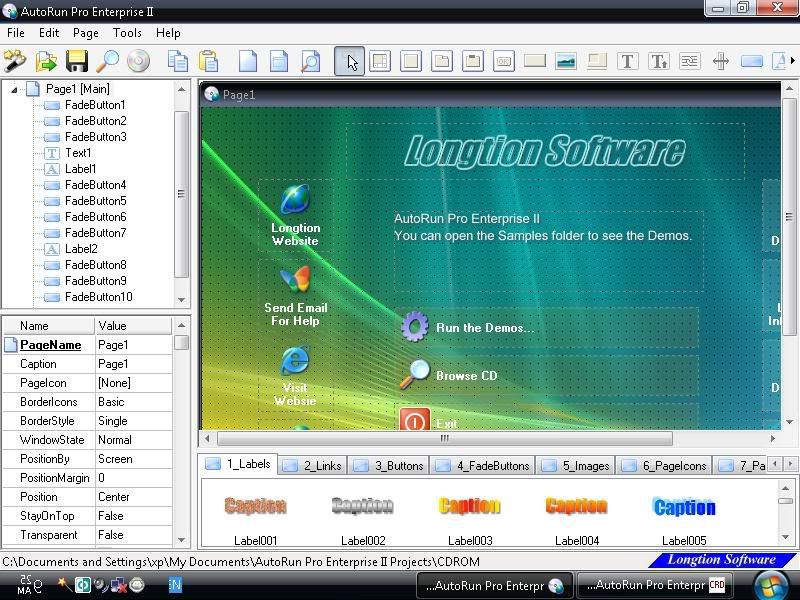The width and height of the screenshot is (800, 600).
Task: Click the 'Browse CD' button on canvas
Action: [x=548, y=376]
